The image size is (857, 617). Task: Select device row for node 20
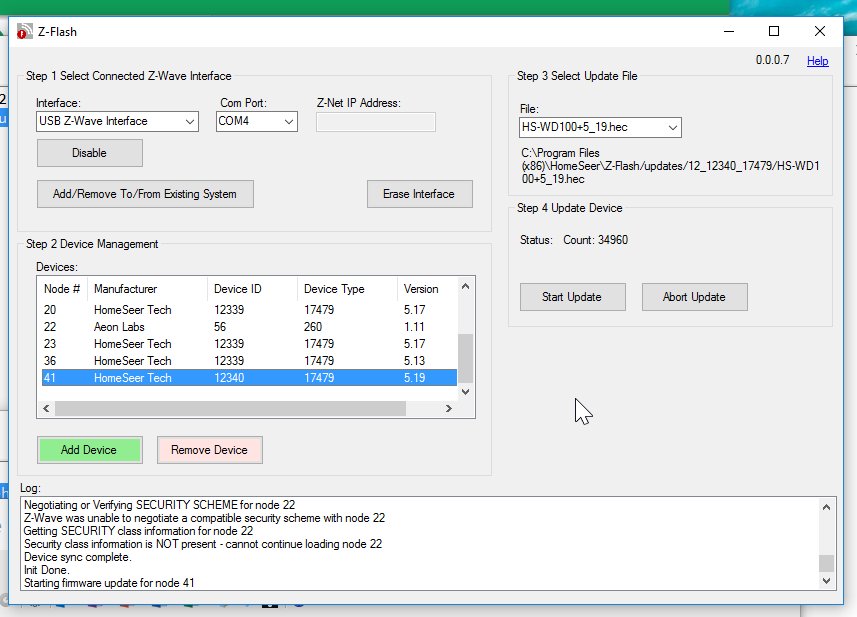[x=249, y=310]
